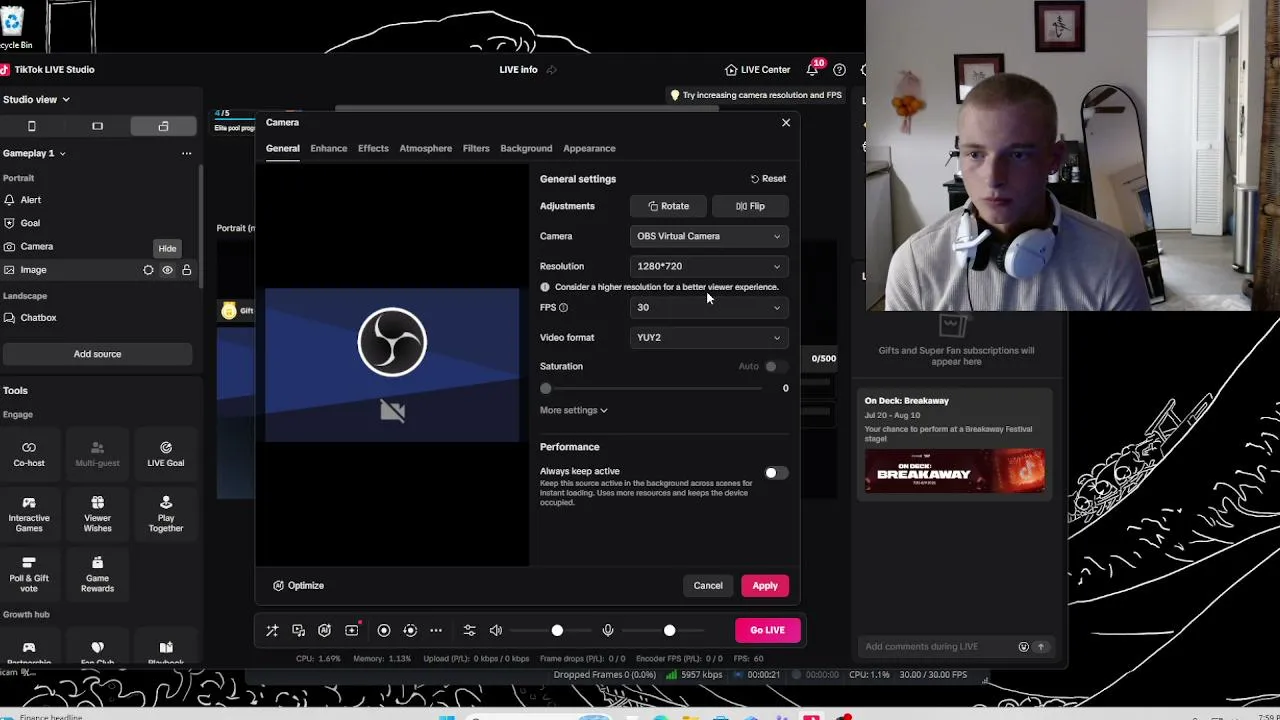
Task: Toggle Always keep active switch
Action: [x=776, y=473]
